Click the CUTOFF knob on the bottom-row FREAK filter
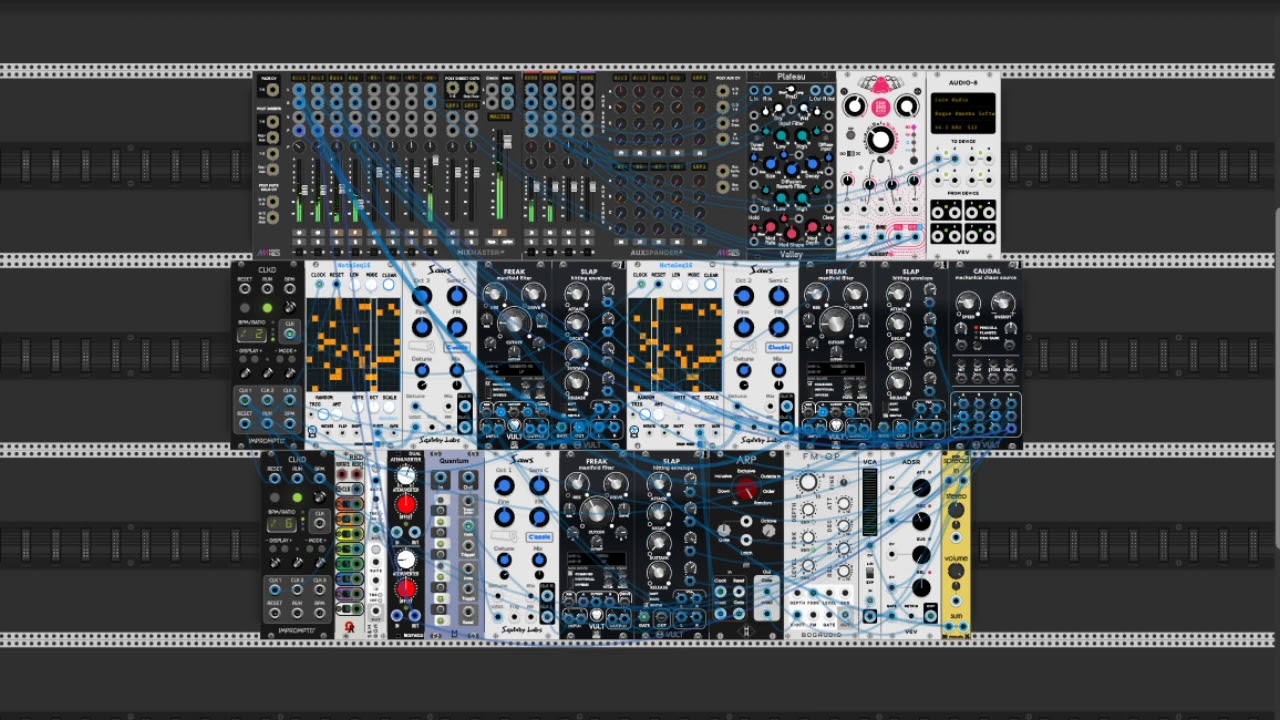The image size is (1280, 720). [596, 511]
